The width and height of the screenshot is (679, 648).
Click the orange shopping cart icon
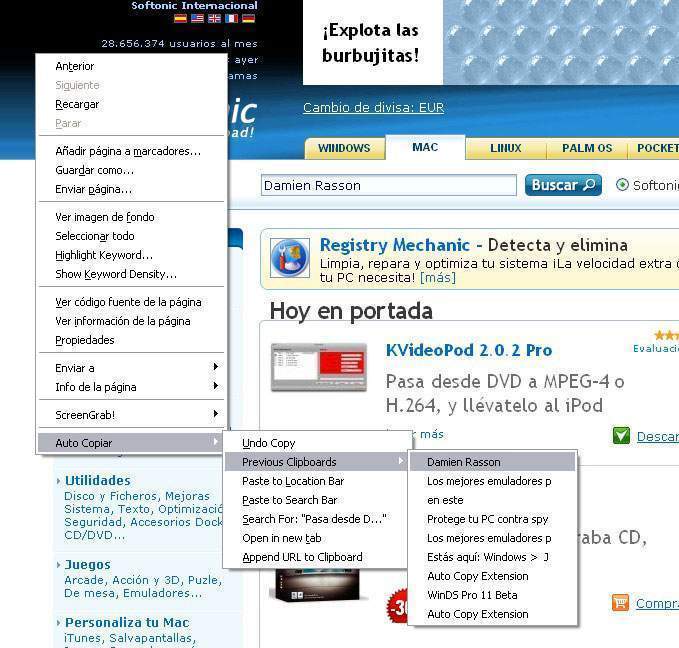[x=620, y=603]
